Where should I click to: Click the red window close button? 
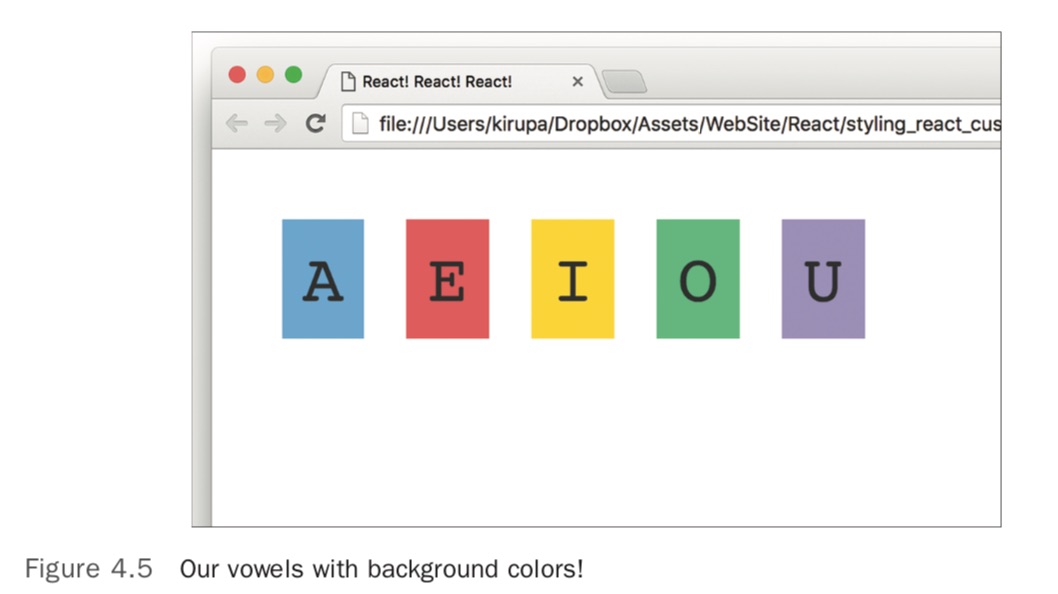[x=237, y=75]
